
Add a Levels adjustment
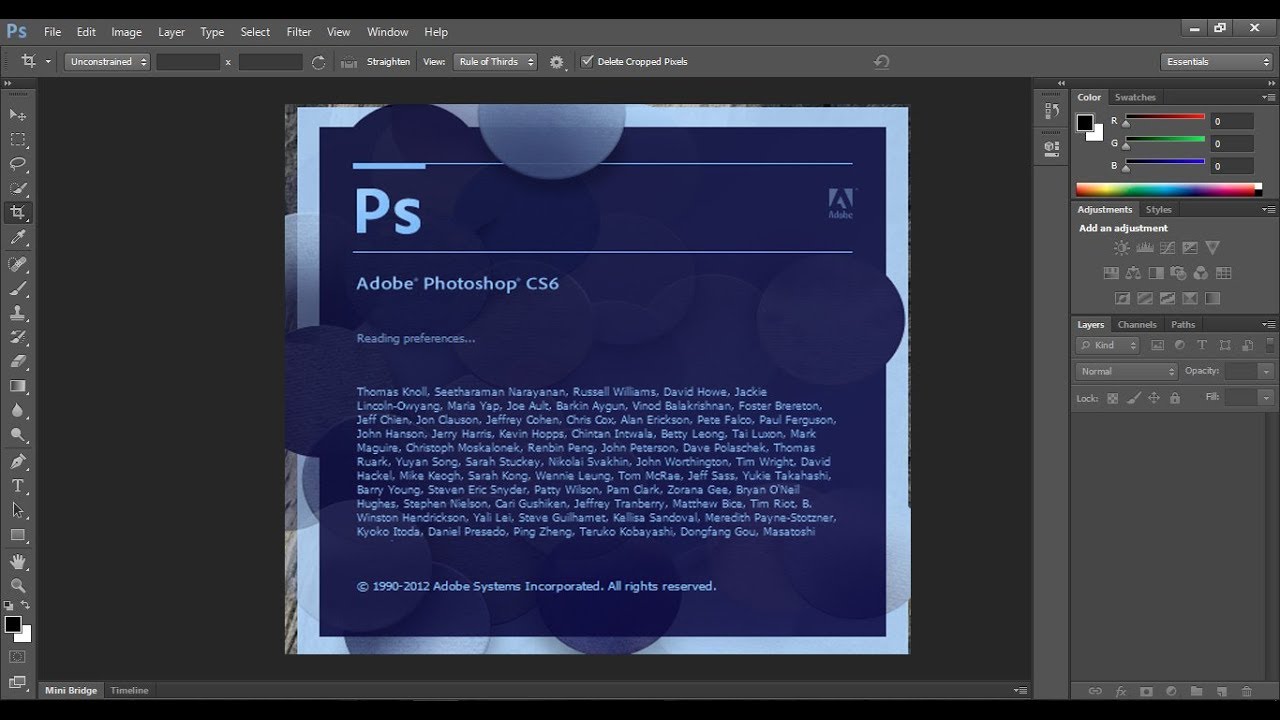click(x=1144, y=248)
